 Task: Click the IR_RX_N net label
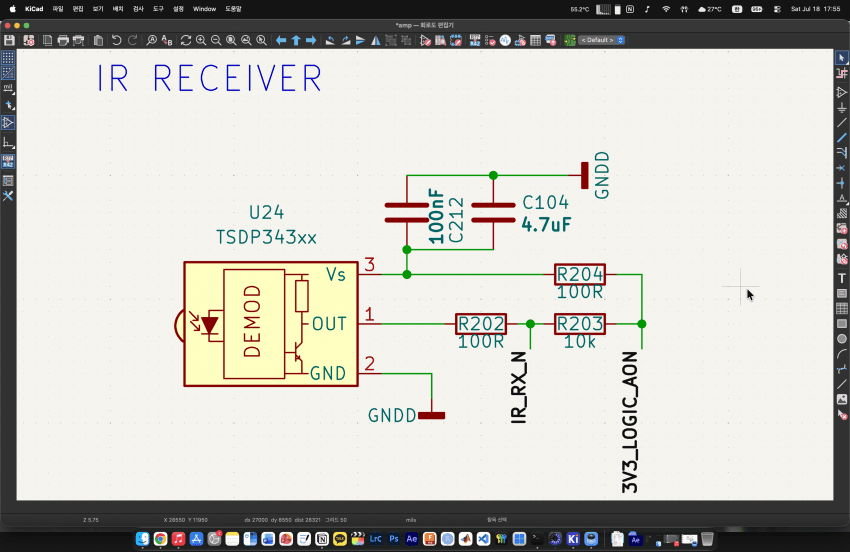click(x=519, y=387)
